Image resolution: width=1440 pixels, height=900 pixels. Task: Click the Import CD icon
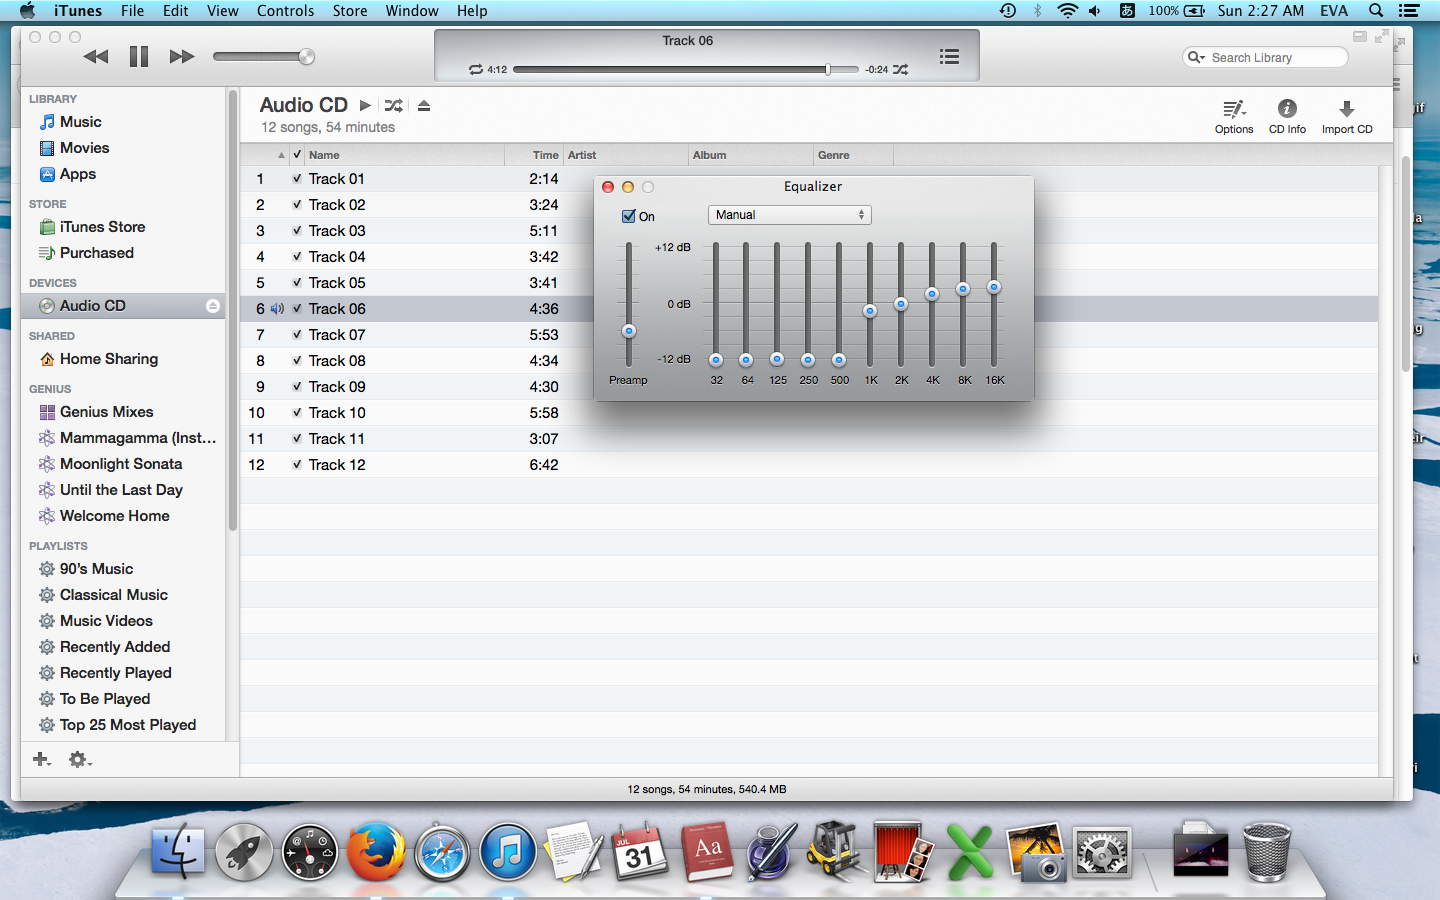[x=1346, y=115]
